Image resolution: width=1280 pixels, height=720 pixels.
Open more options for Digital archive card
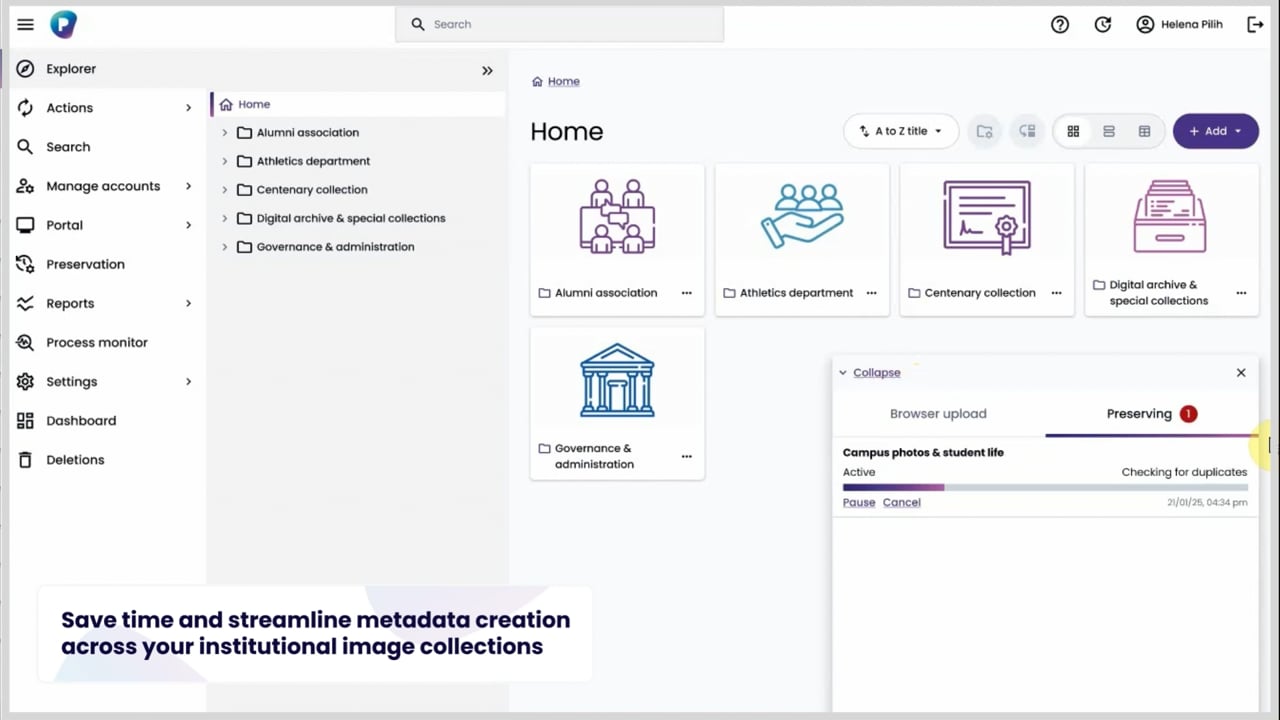[x=1241, y=293]
